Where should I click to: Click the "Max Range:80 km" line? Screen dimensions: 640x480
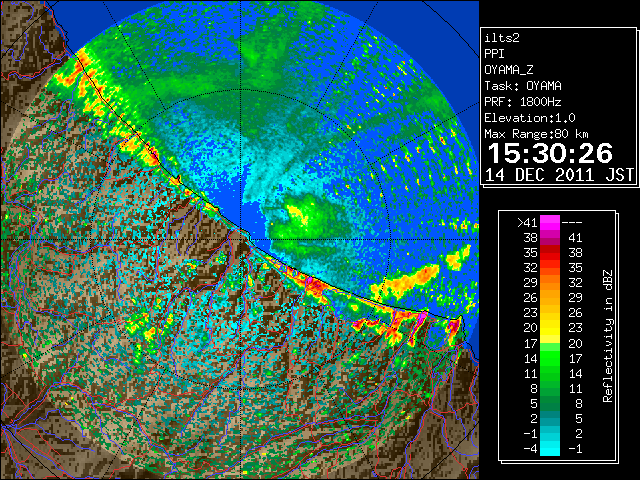536,134
